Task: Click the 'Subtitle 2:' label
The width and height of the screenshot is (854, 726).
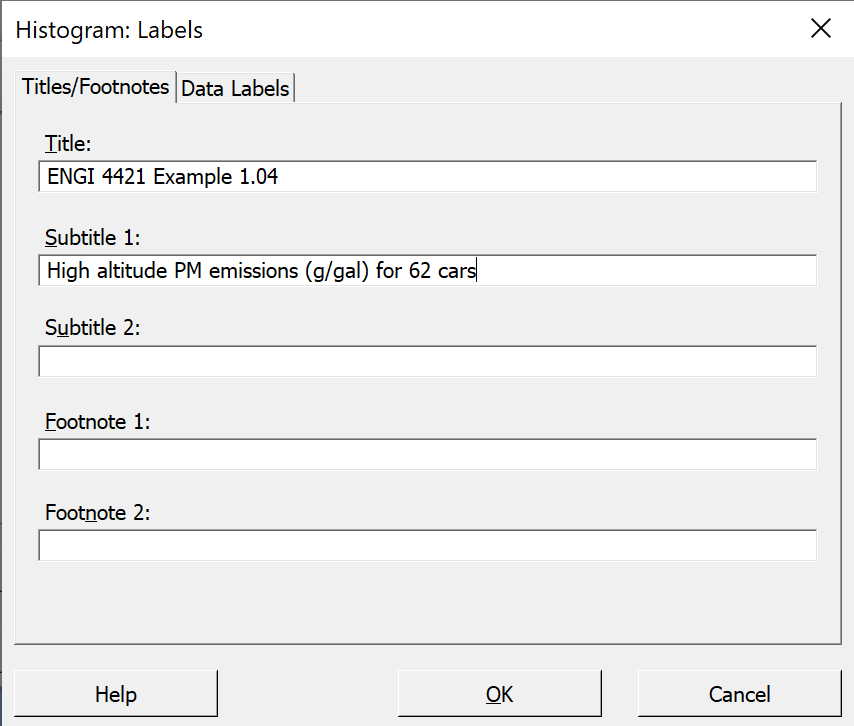Action: coord(93,328)
